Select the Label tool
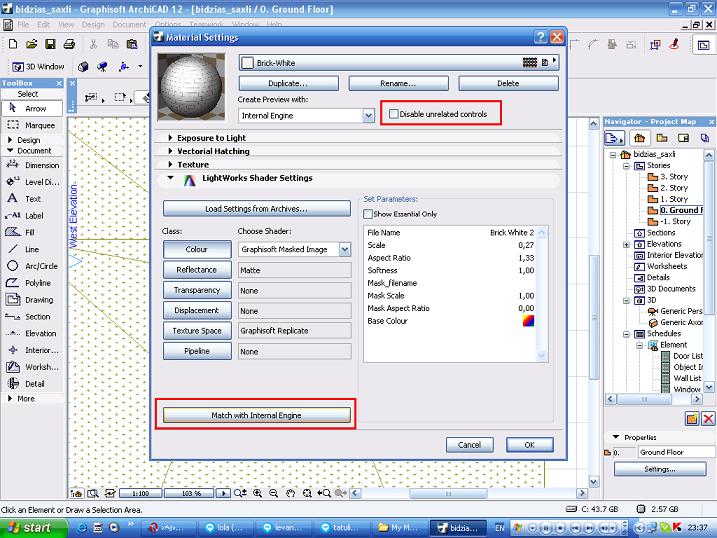The image size is (717, 538). [x=33, y=215]
